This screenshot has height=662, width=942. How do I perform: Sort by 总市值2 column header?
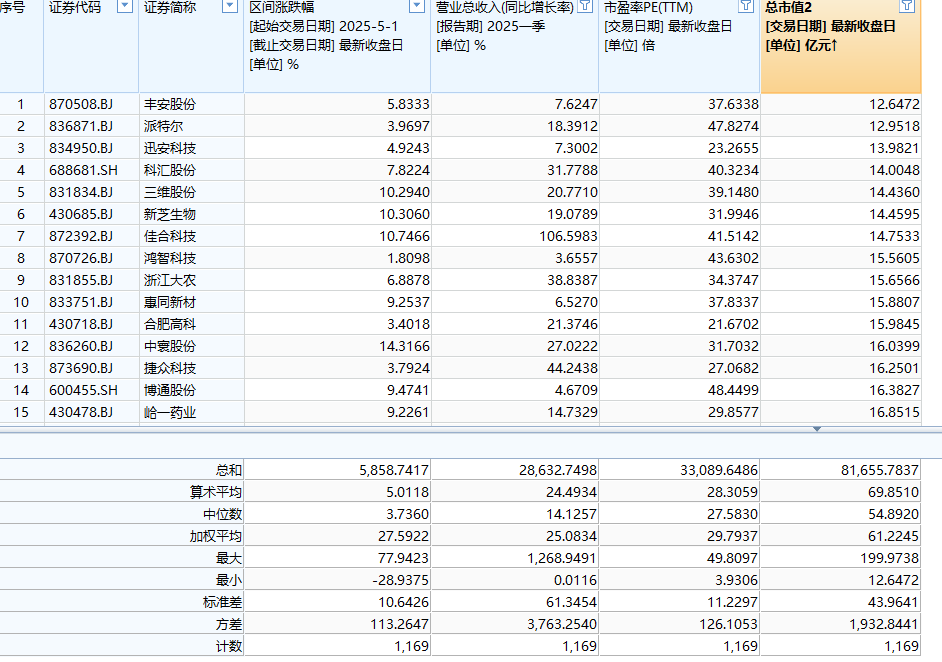point(840,46)
